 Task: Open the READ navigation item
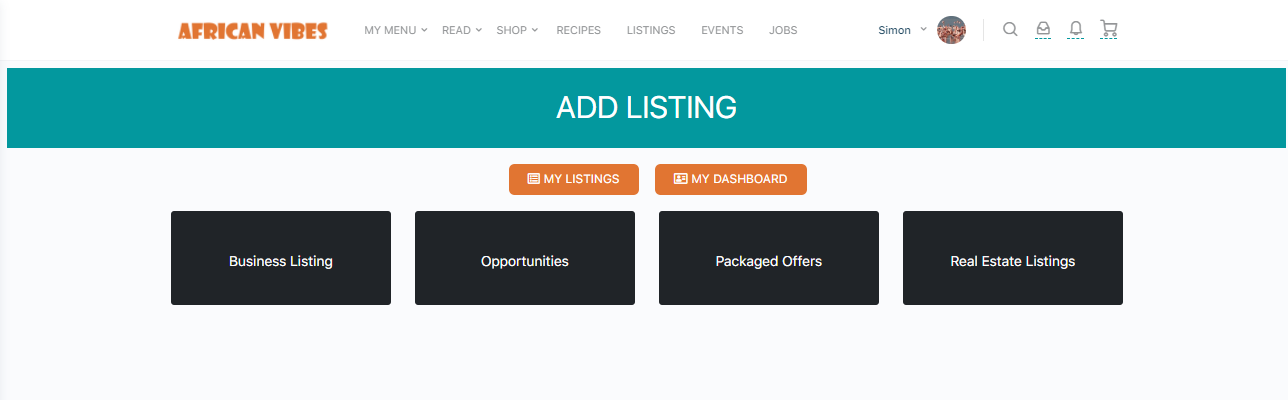click(456, 30)
